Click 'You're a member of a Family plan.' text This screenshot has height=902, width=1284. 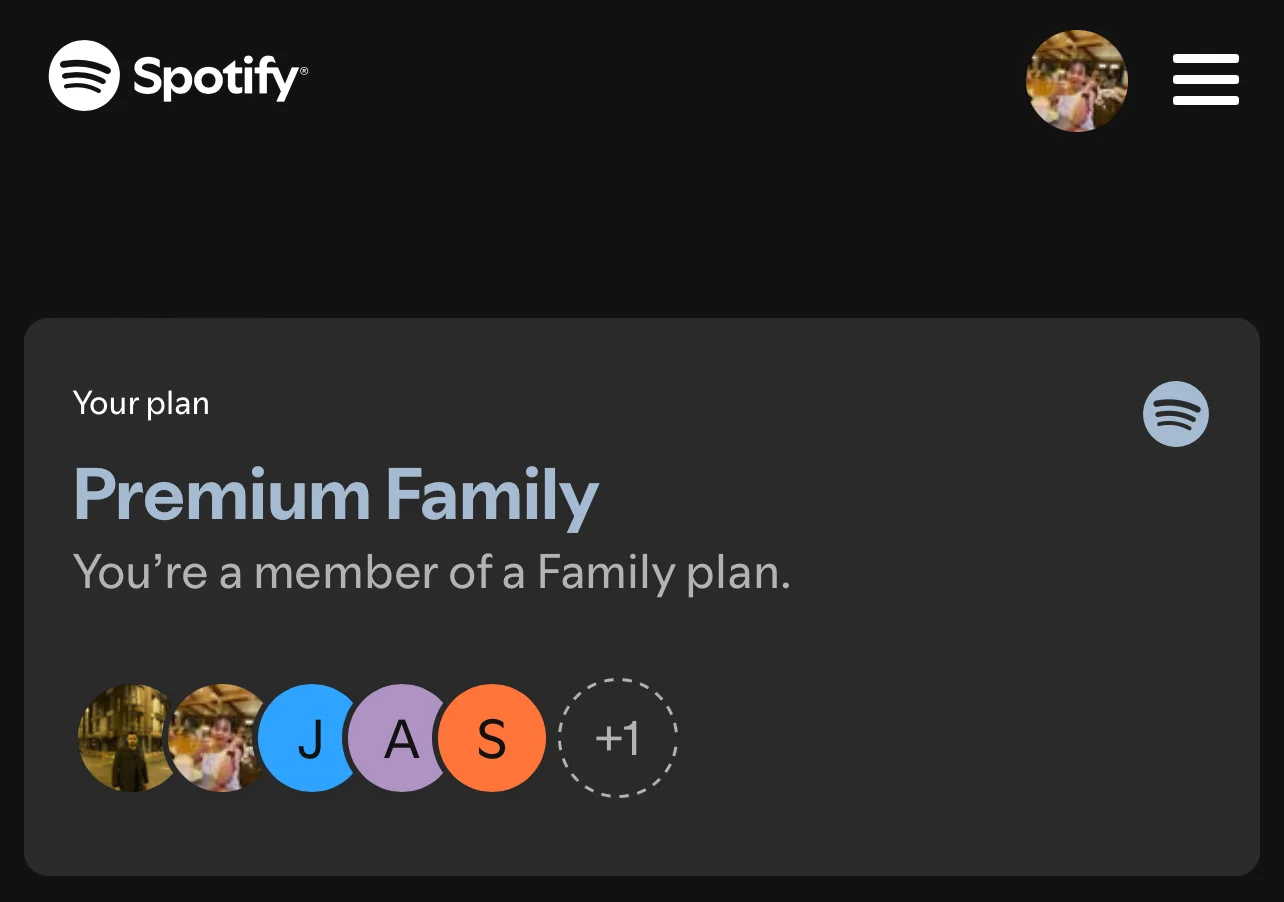tap(432, 574)
